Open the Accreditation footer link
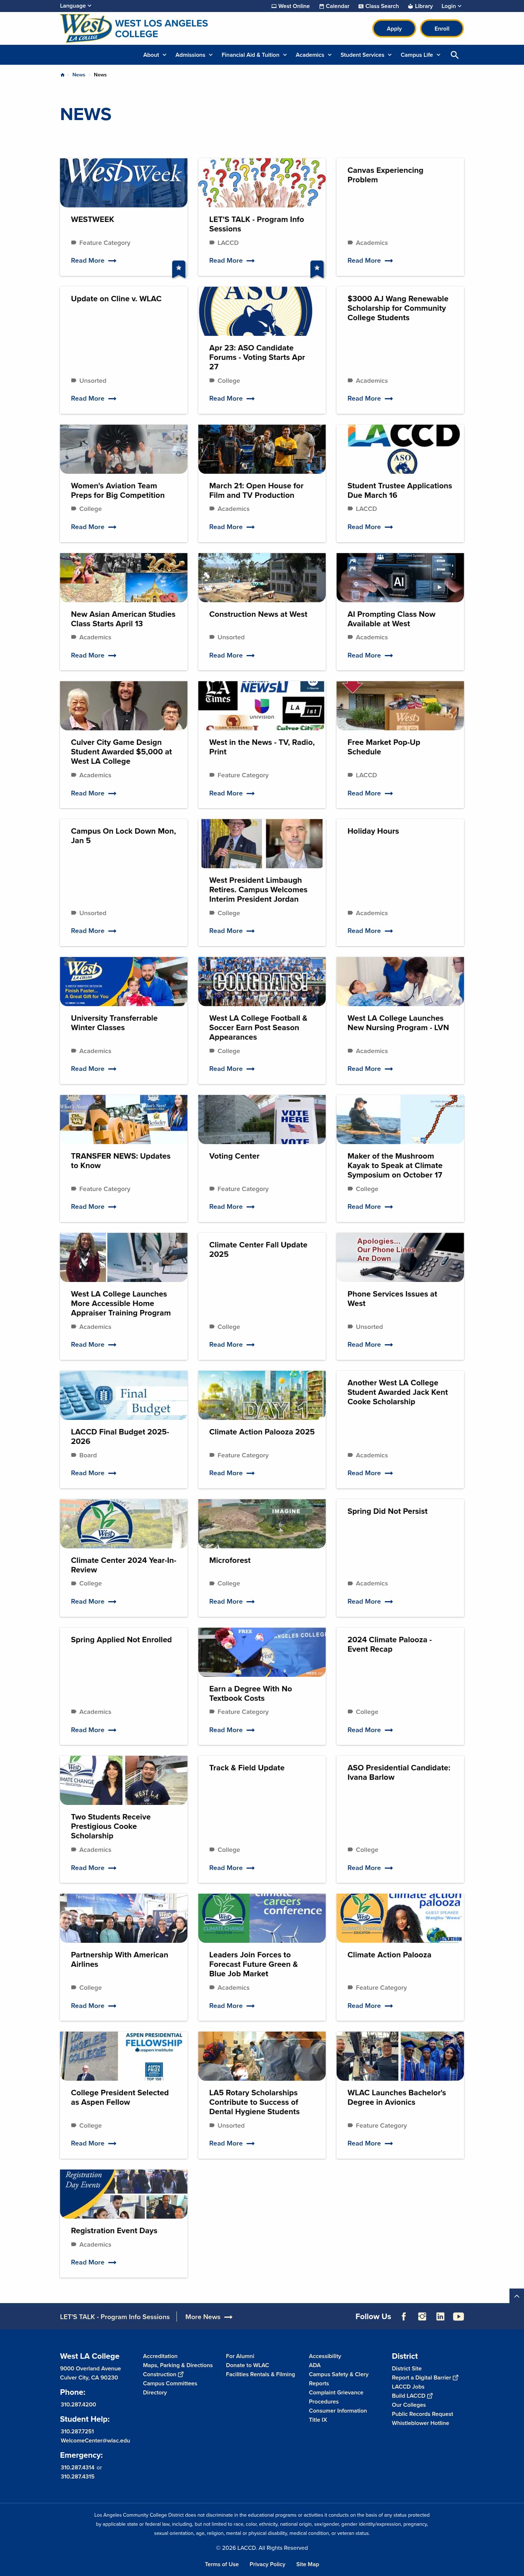 (160, 2356)
